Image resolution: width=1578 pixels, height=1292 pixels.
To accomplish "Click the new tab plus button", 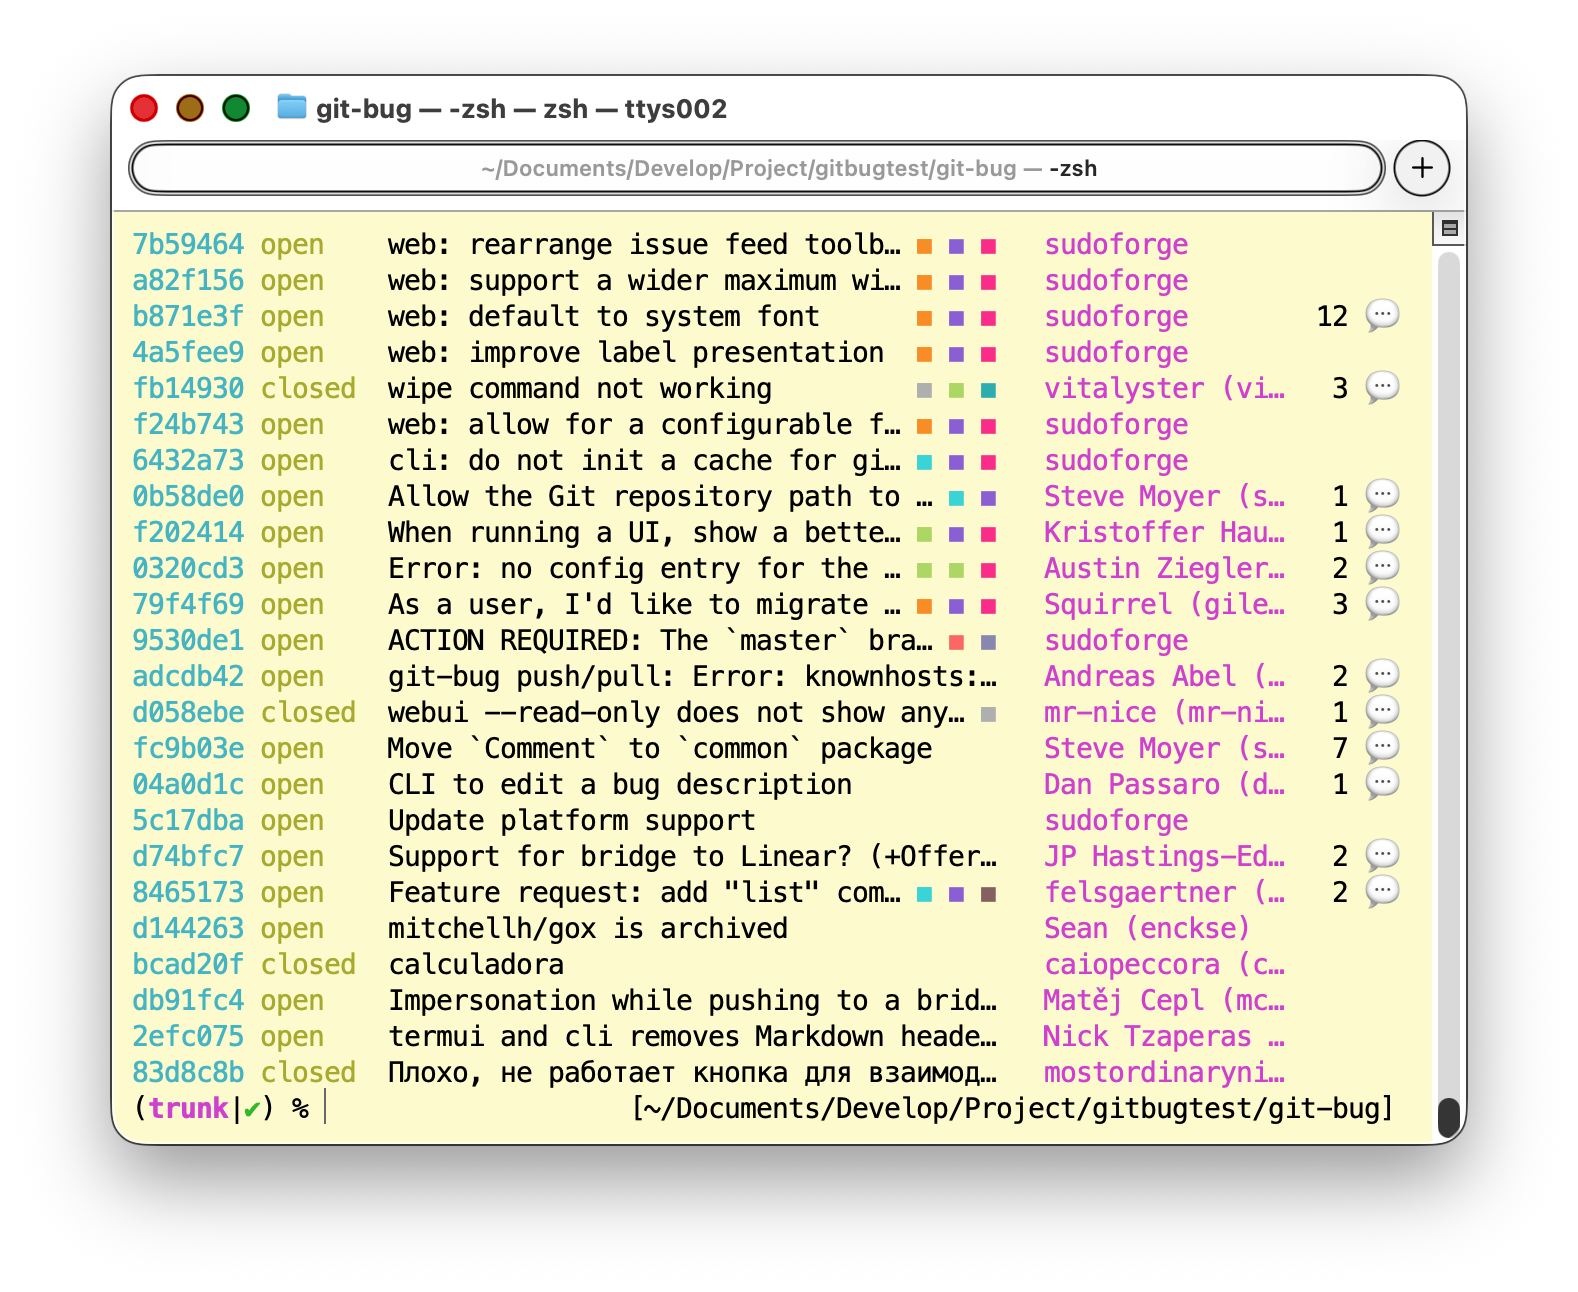I will [1421, 168].
